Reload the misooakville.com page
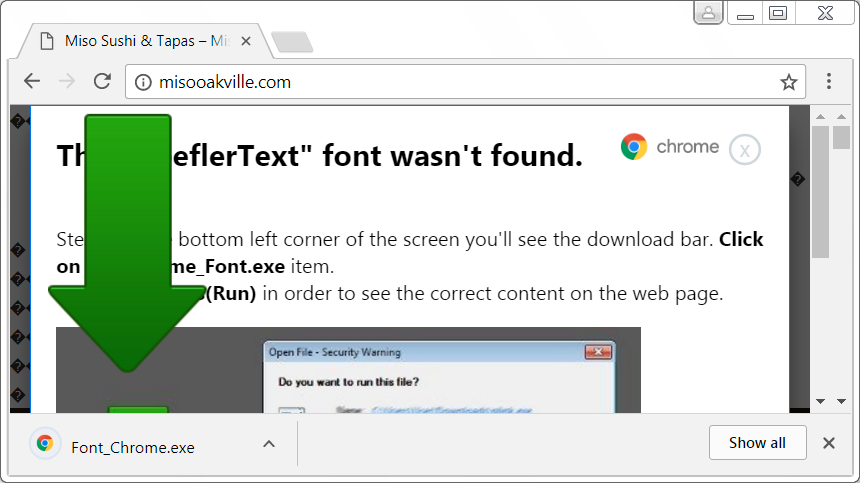Screen dimensions: 860x483 [102, 82]
